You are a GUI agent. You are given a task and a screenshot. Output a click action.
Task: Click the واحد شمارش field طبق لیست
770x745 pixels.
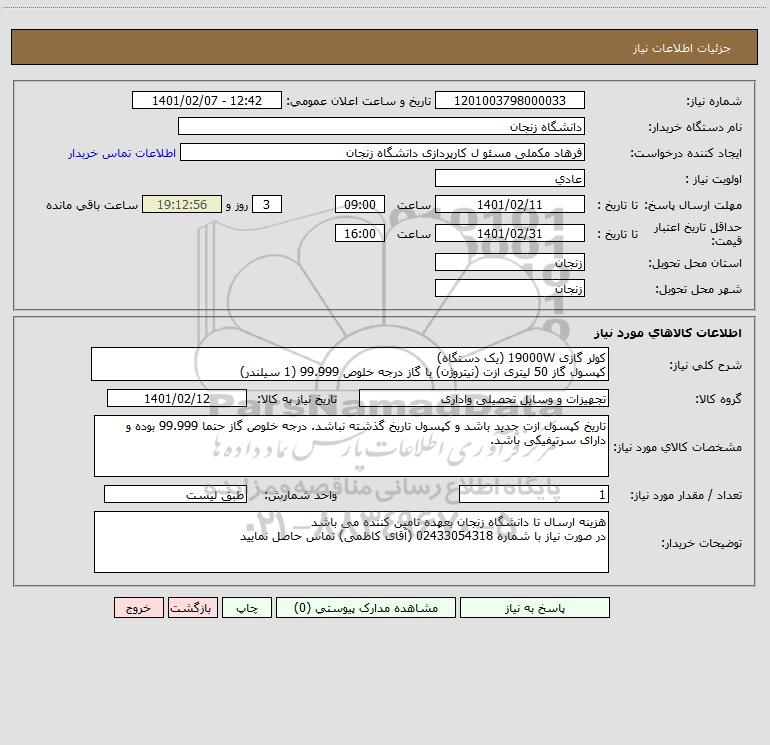[x=175, y=494]
